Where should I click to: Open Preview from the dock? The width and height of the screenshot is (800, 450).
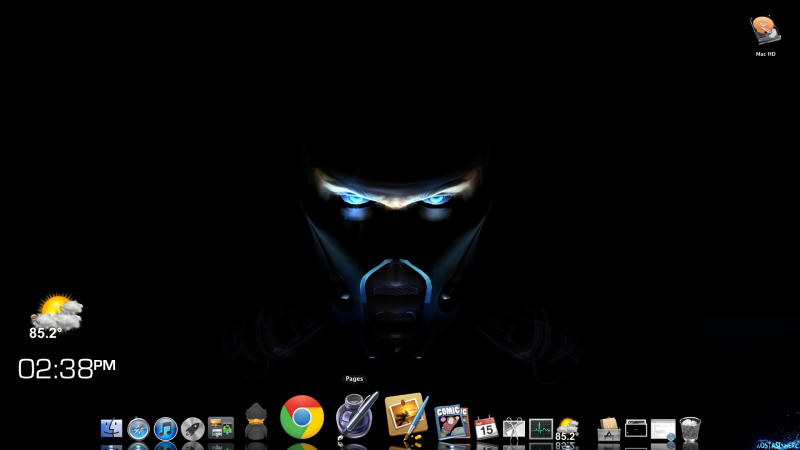pos(406,416)
